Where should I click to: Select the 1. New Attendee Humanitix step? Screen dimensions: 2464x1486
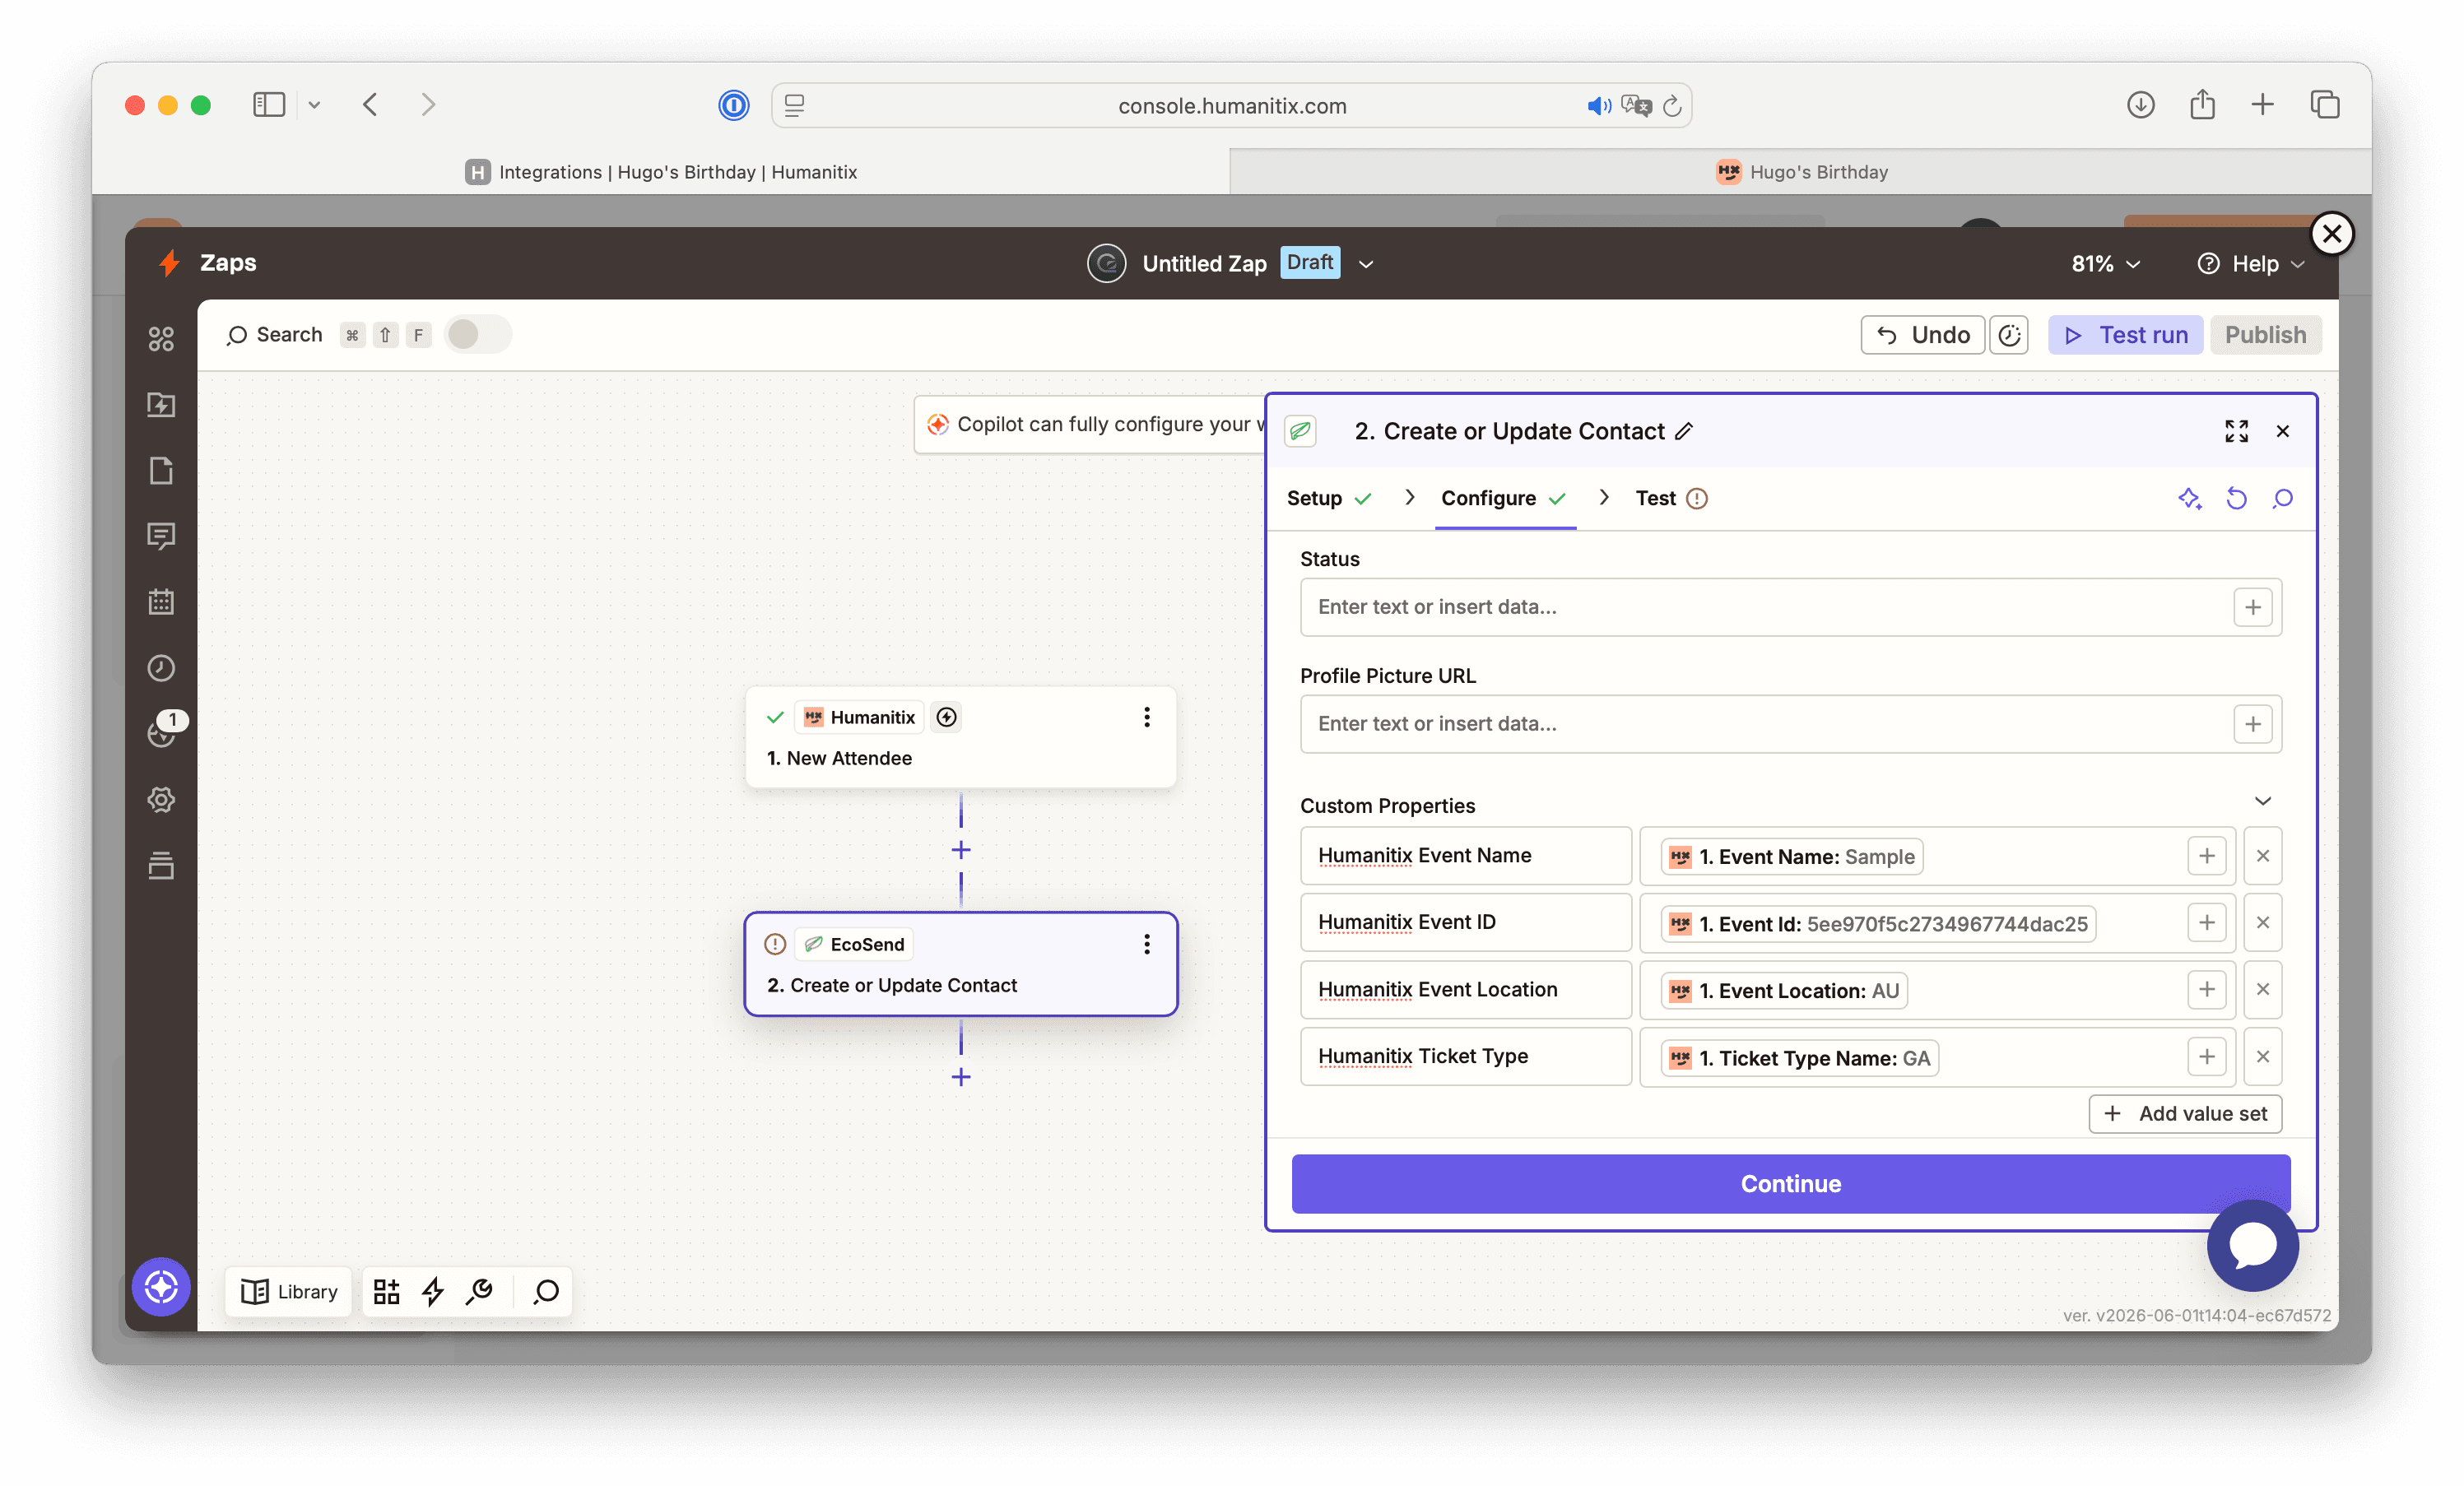[x=960, y=737]
